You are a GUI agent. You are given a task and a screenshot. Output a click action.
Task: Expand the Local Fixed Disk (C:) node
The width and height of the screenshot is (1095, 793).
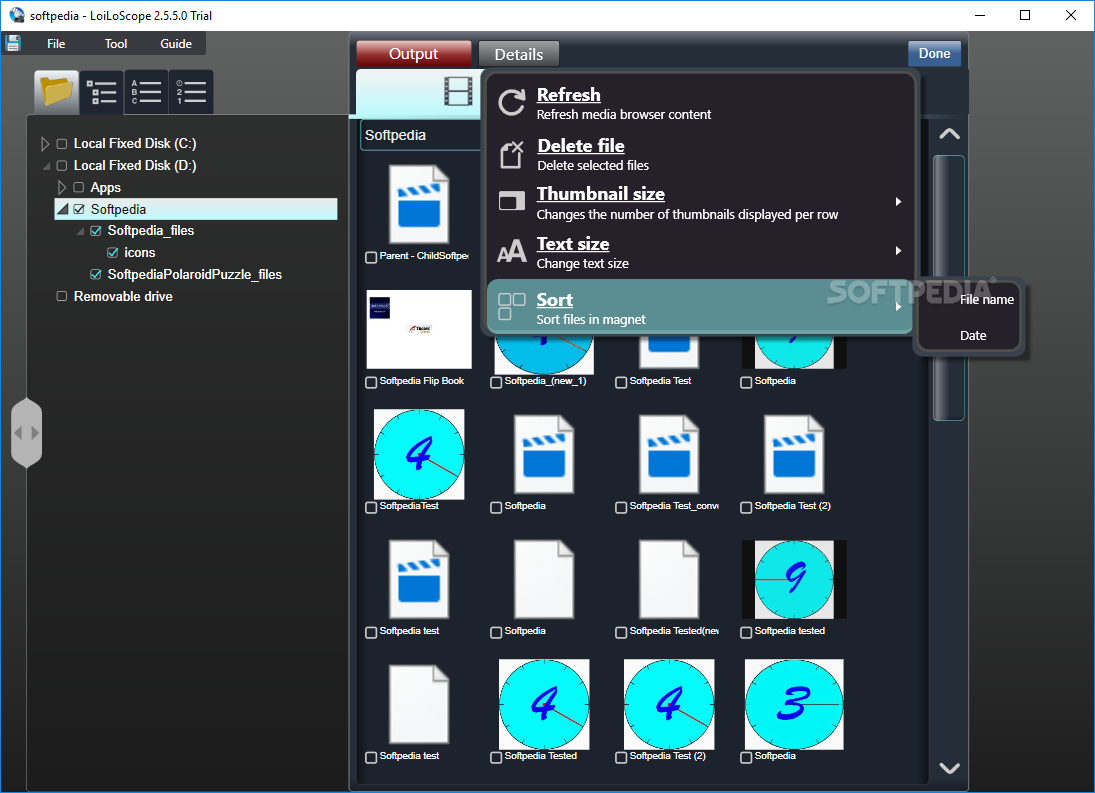click(45, 144)
